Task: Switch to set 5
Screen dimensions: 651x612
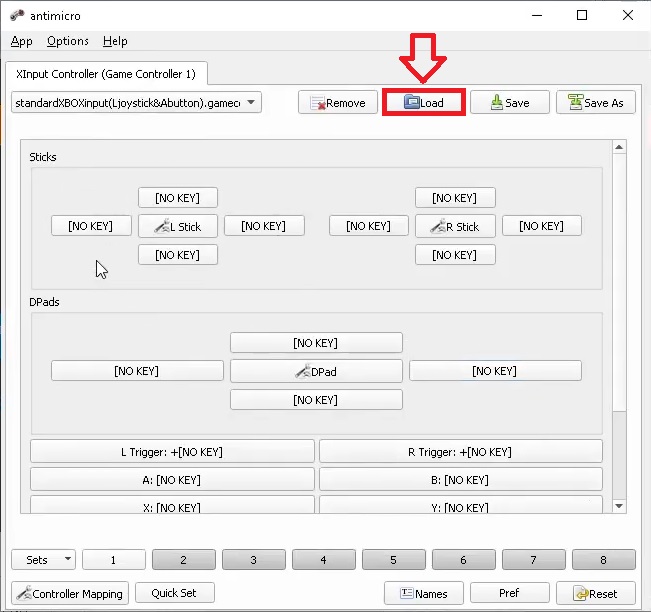Action: (x=394, y=560)
